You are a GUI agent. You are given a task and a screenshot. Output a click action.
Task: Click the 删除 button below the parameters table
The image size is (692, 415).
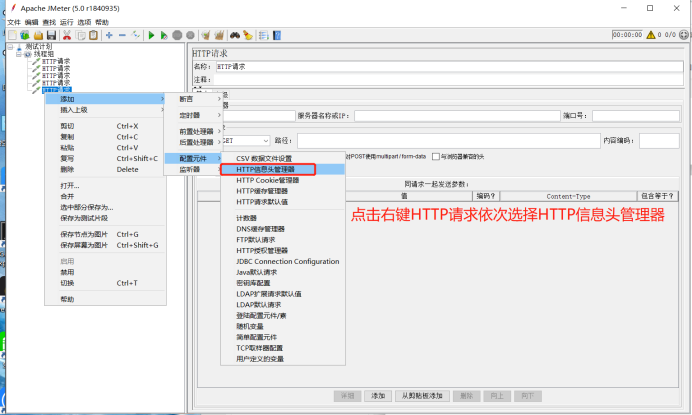[466, 396]
